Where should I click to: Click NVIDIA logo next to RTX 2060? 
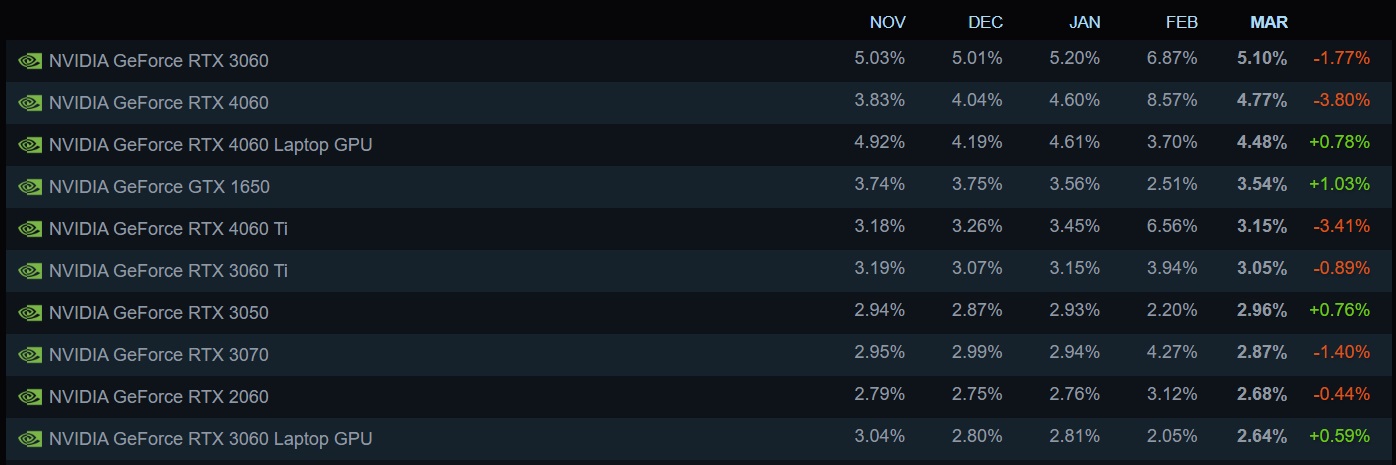pos(30,397)
